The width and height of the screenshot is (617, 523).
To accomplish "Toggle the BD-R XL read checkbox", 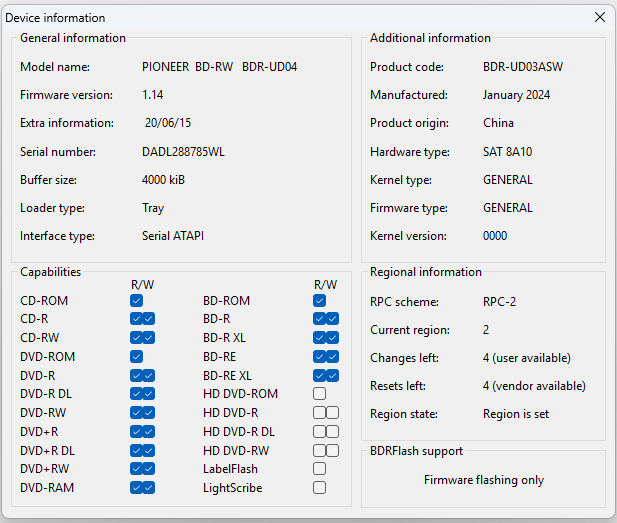I will tap(320, 338).
